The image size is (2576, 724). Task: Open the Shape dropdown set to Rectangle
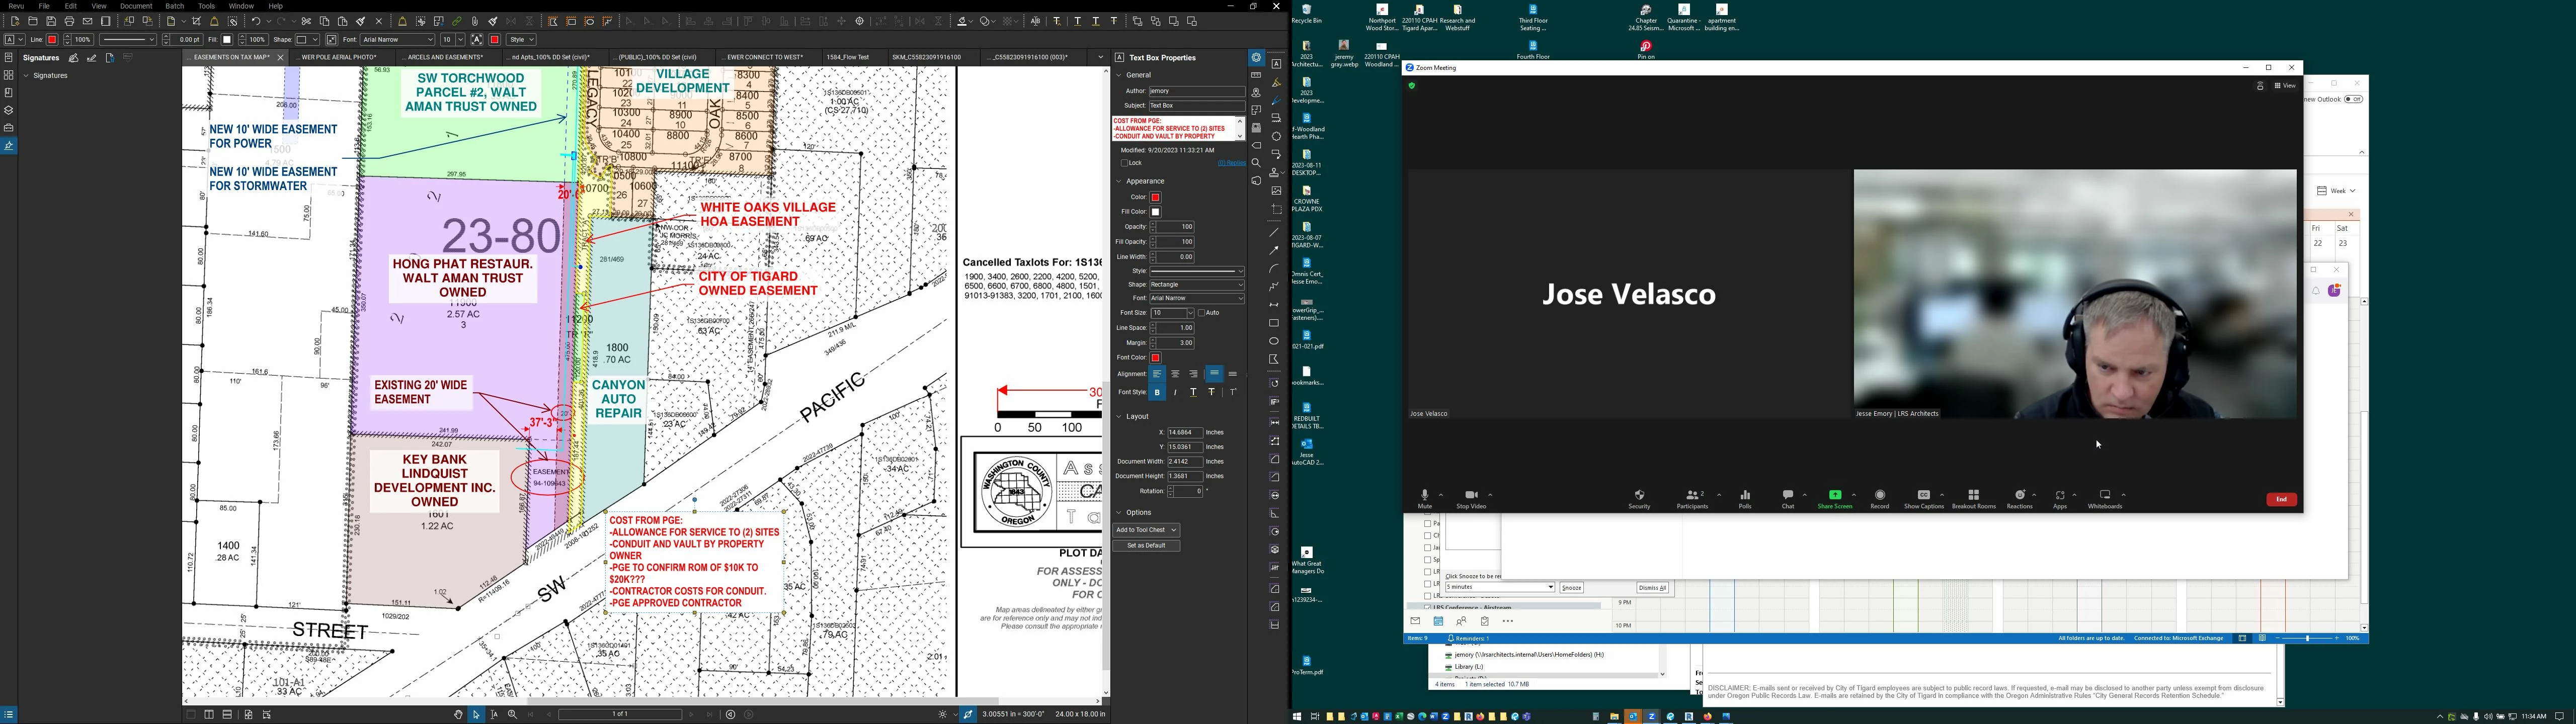[x=1196, y=285]
